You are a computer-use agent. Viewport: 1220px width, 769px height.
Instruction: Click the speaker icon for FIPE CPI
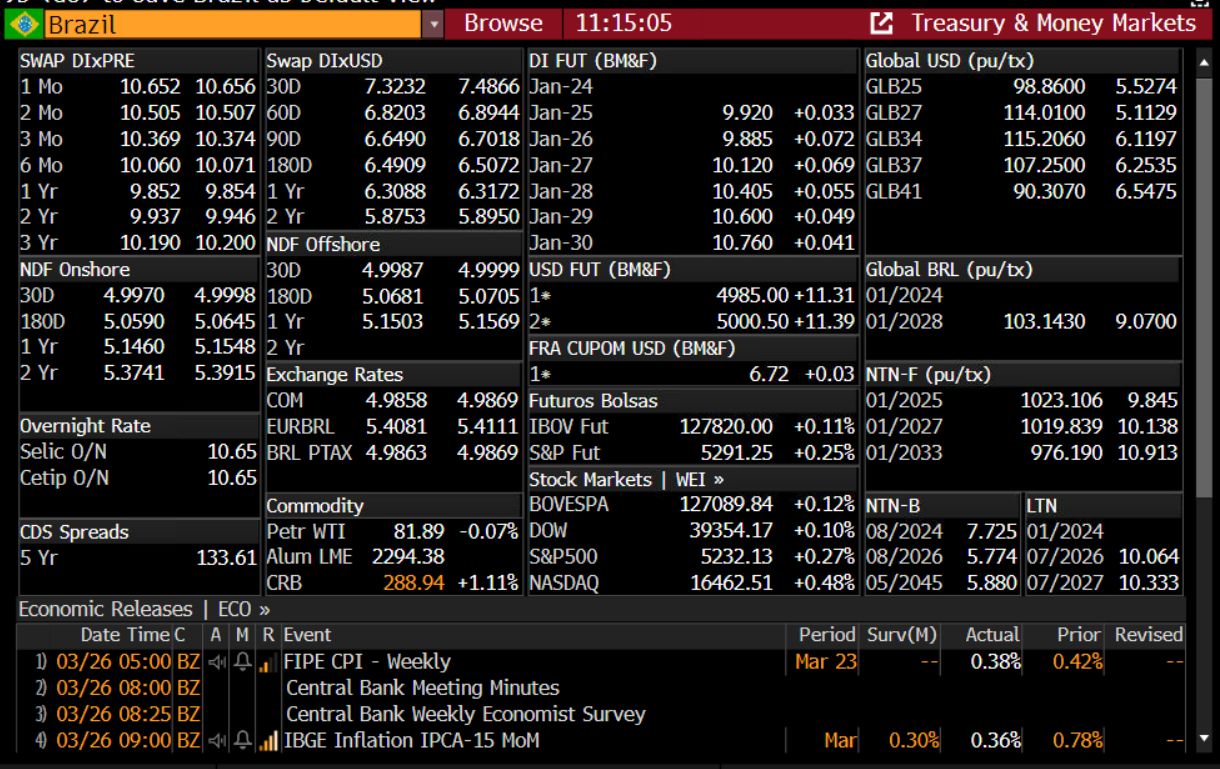click(216, 662)
